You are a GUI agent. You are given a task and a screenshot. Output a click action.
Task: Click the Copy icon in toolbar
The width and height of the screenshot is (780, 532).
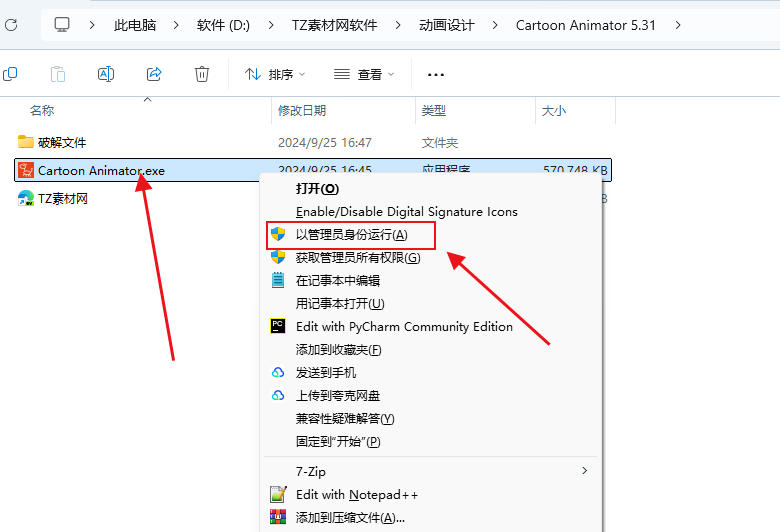[10, 74]
